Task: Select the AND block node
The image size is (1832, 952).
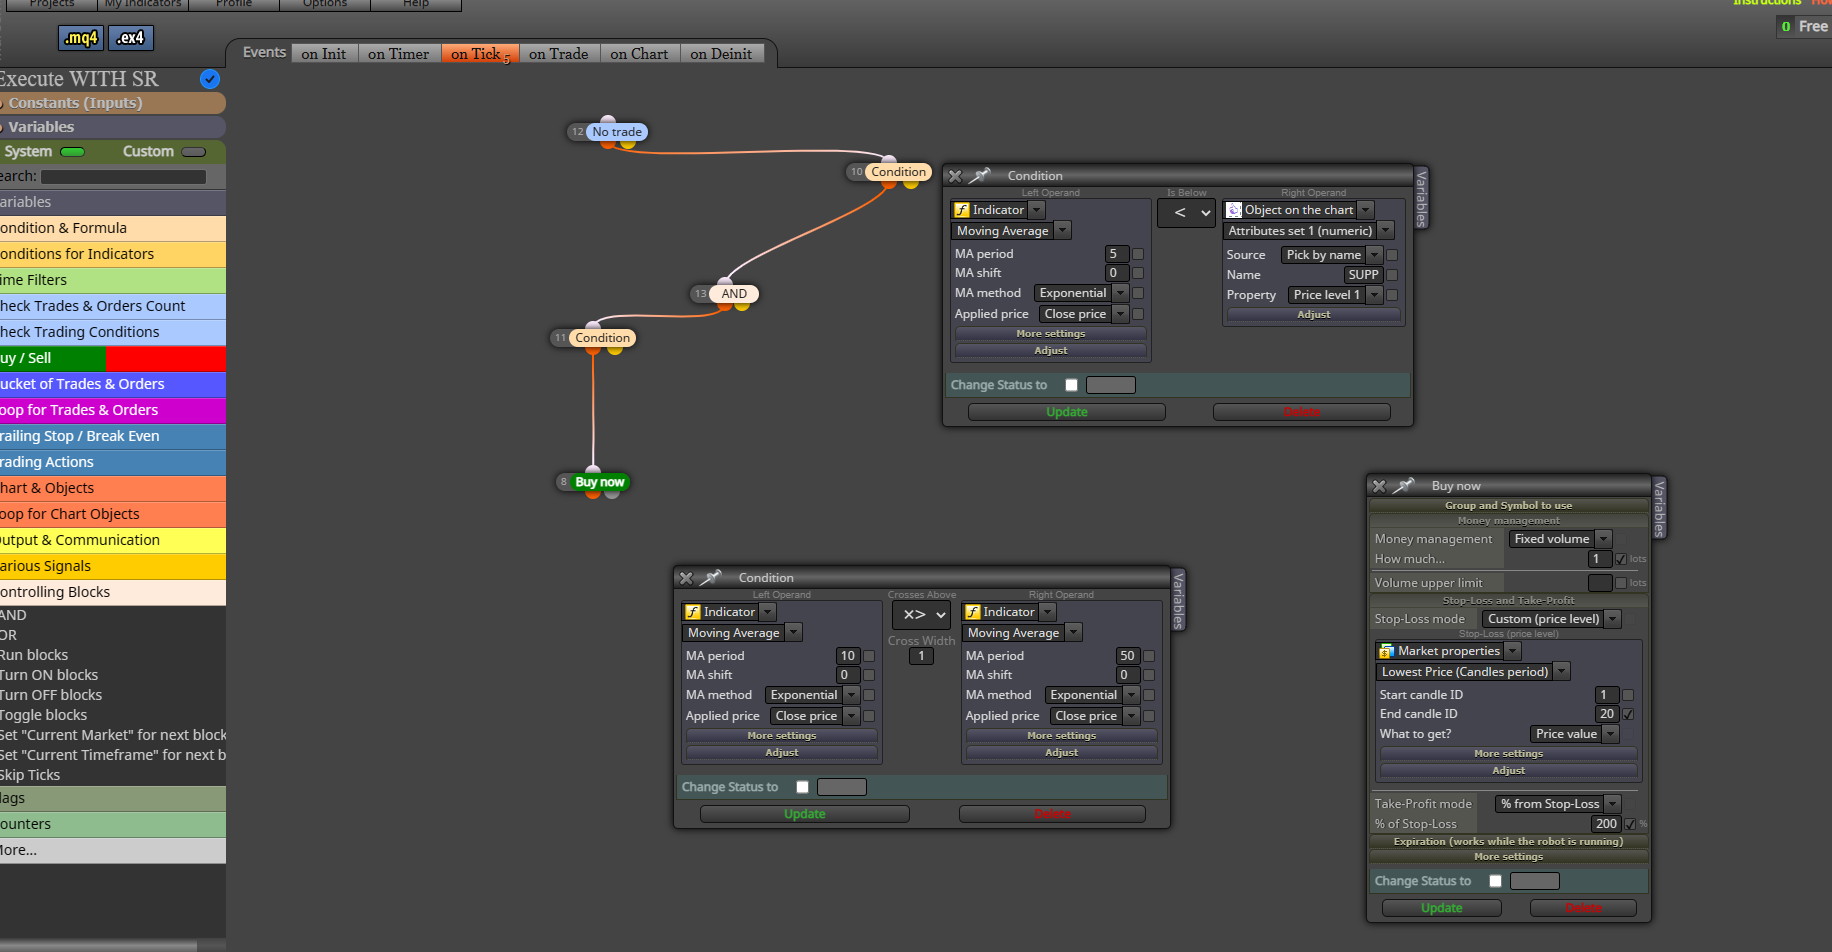Action: (x=734, y=294)
